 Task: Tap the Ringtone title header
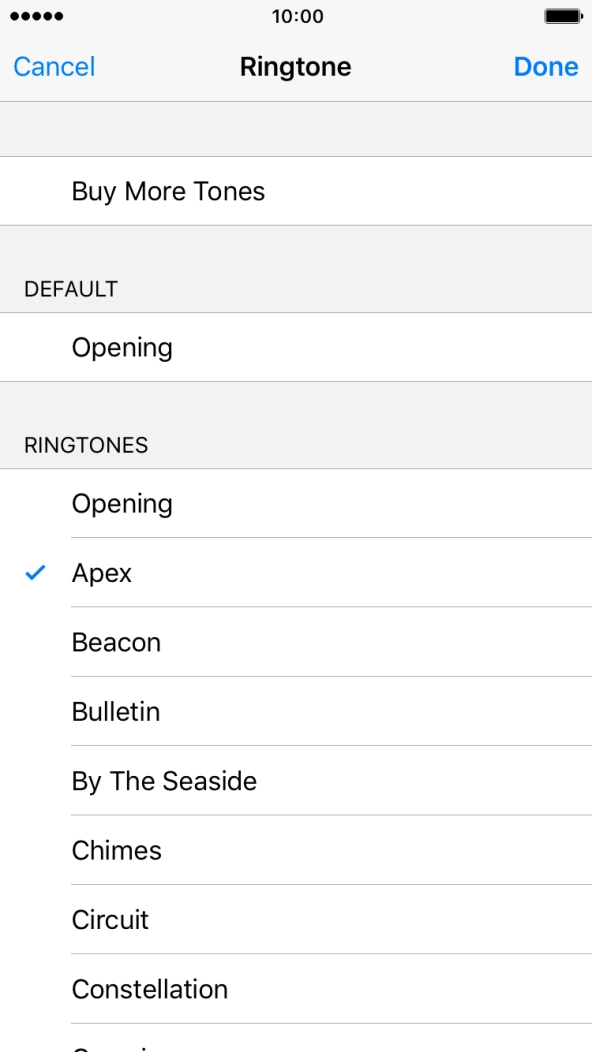click(x=296, y=67)
